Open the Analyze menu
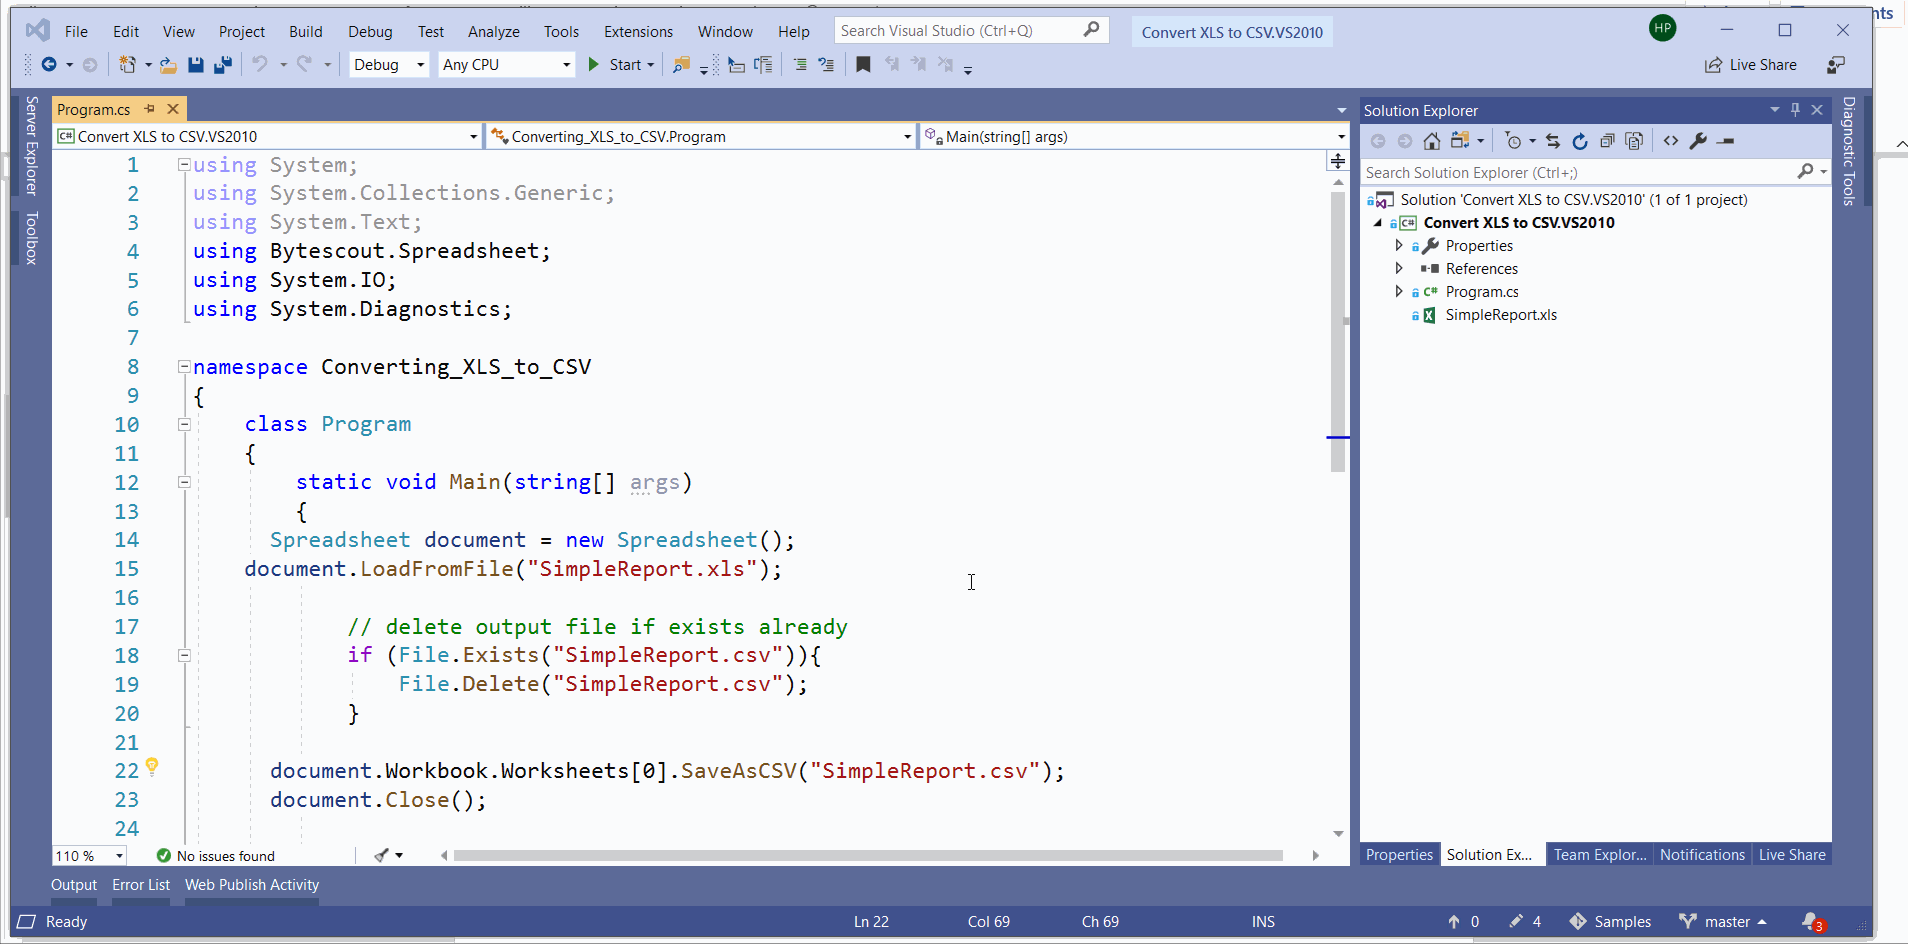Image resolution: width=1908 pixels, height=944 pixels. [x=493, y=30]
